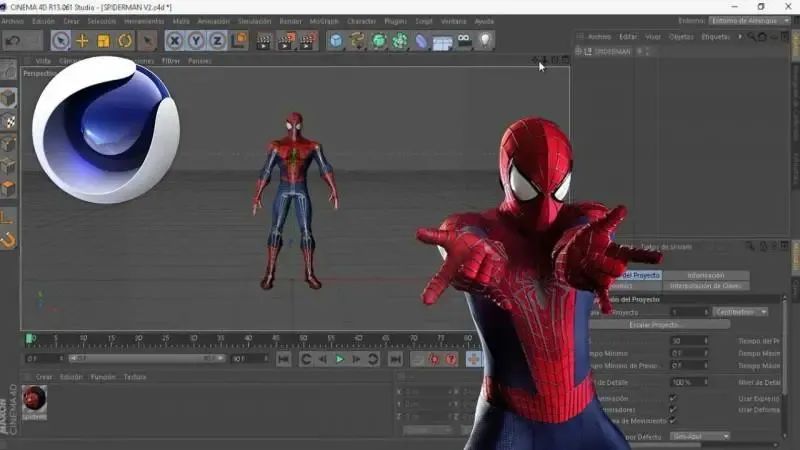Open the Centímetros unit dropdown

click(x=740, y=312)
